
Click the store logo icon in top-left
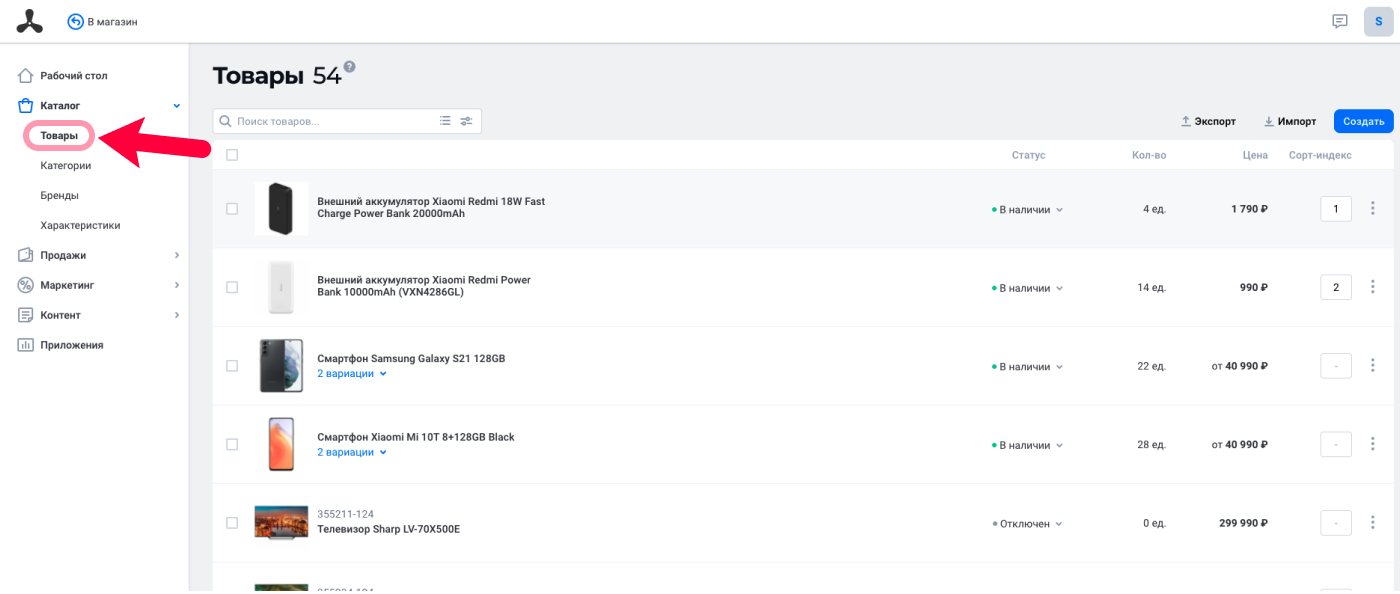[x=29, y=21]
